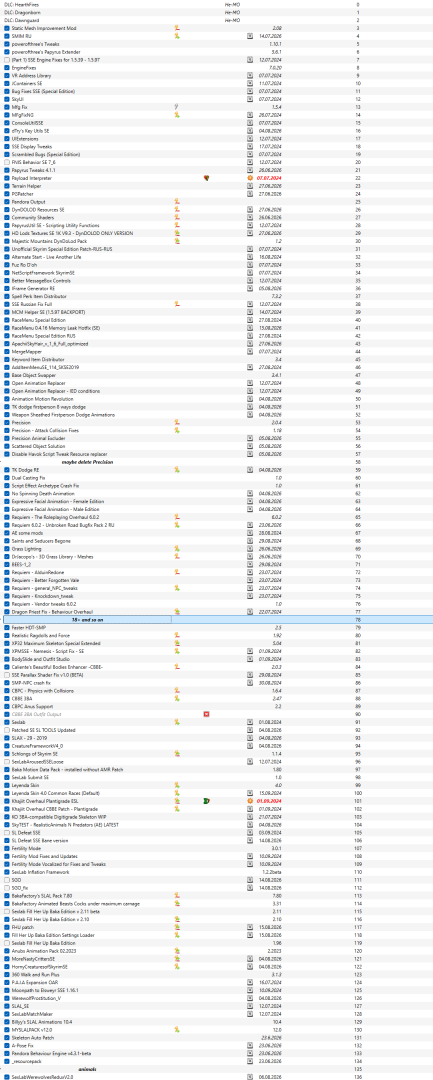Click the feather icon in Mfg Fix row

(176, 107)
